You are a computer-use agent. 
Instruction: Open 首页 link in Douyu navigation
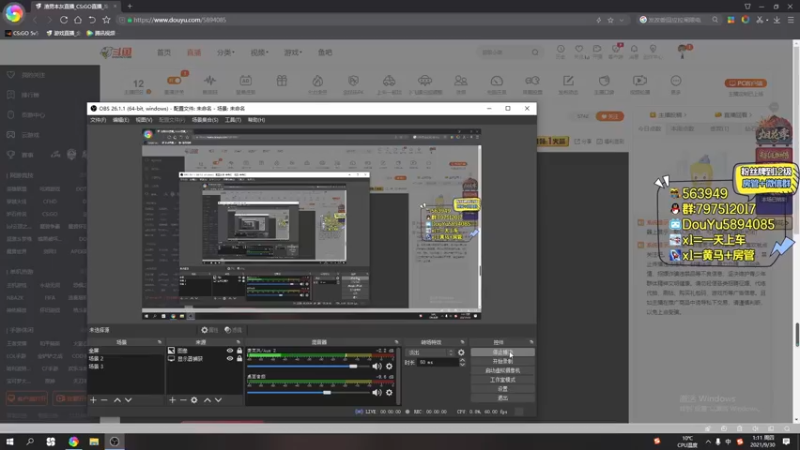click(164, 53)
